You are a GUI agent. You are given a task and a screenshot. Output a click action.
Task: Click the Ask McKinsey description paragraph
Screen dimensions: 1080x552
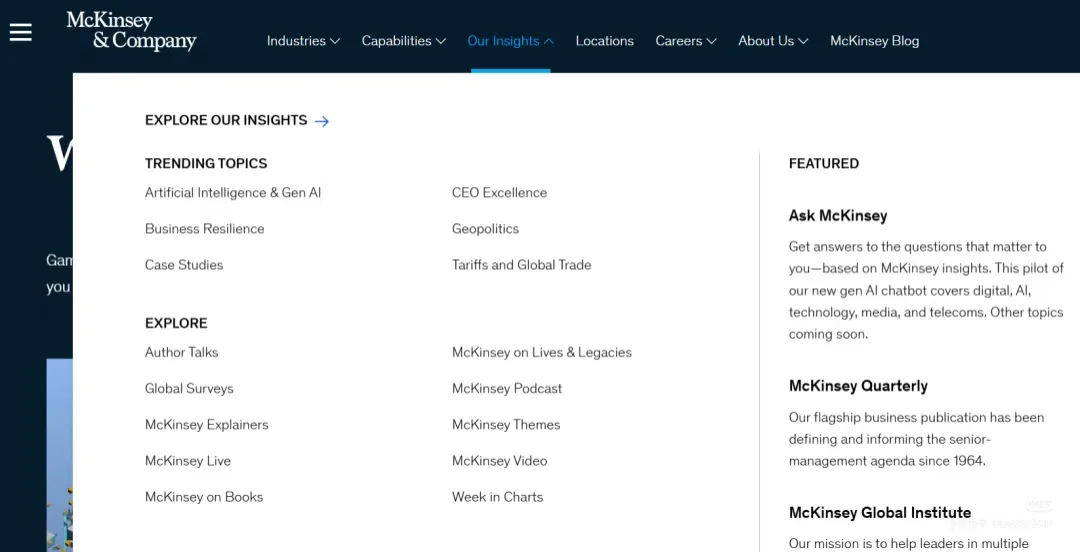926,290
